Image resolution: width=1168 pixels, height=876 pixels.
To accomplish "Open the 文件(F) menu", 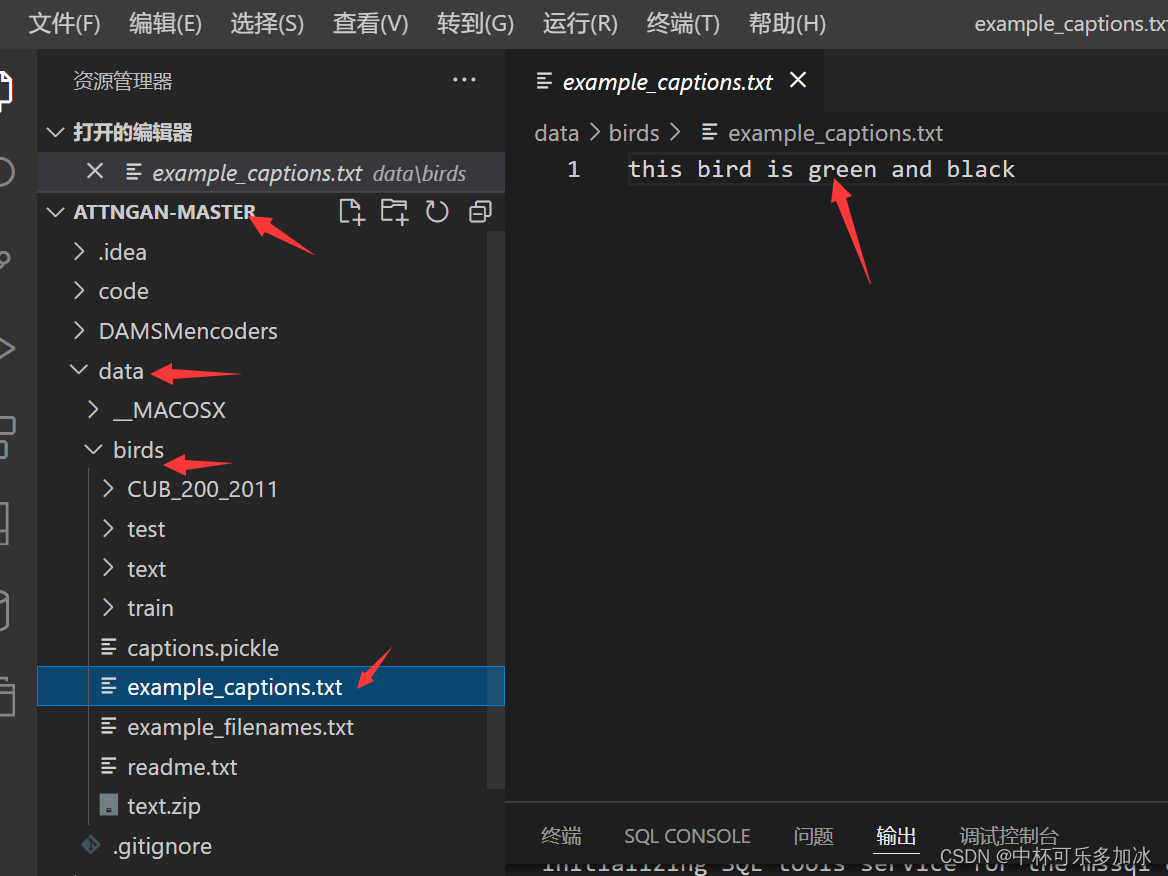I will click(x=64, y=23).
